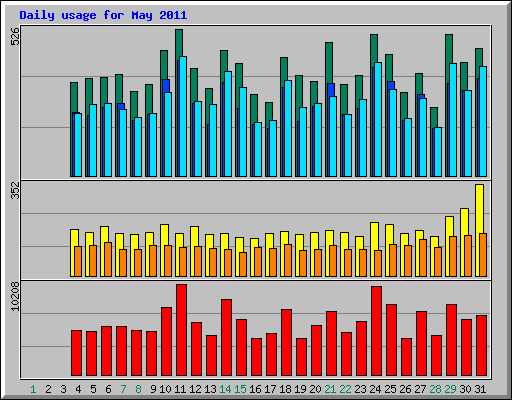Click green day label 8
Image resolution: width=512 pixels, height=400 pixels.
tap(138, 389)
